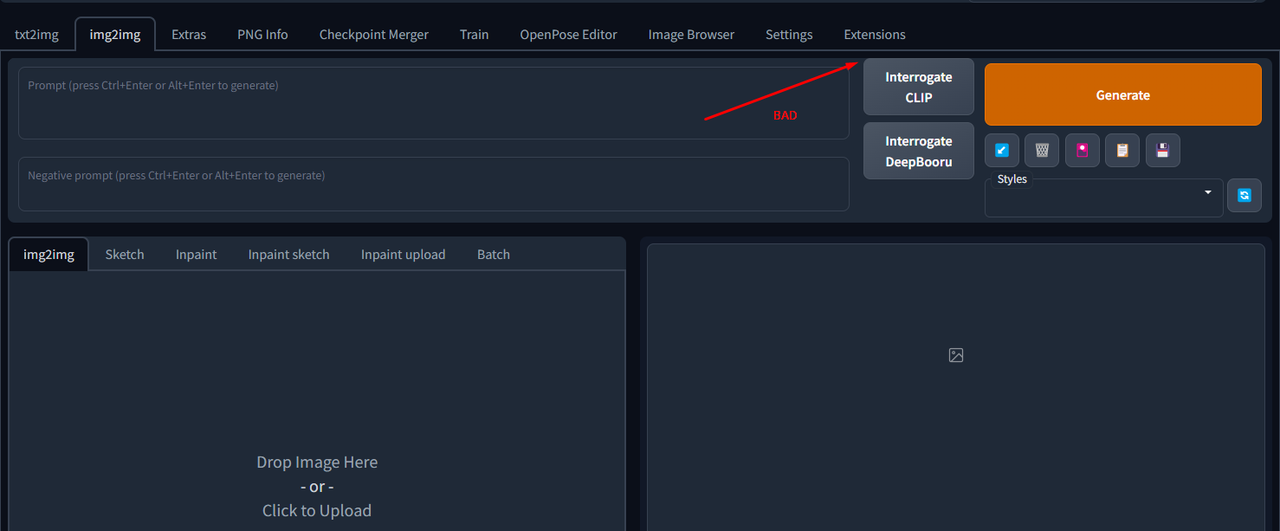Click the clipboard apply styles icon
1280x531 pixels.
point(1122,150)
